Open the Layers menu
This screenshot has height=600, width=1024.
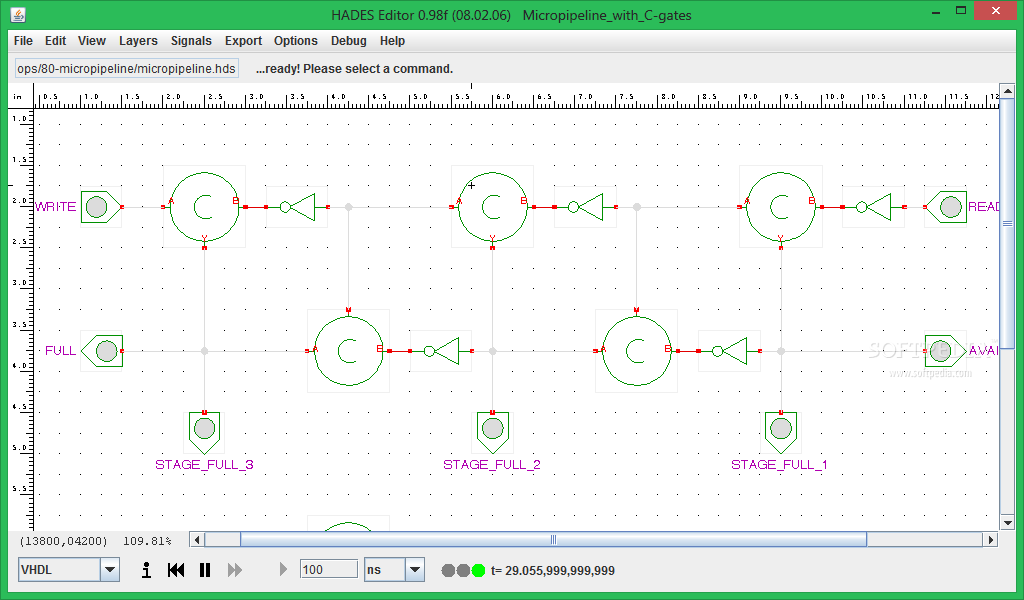(138, 40)
